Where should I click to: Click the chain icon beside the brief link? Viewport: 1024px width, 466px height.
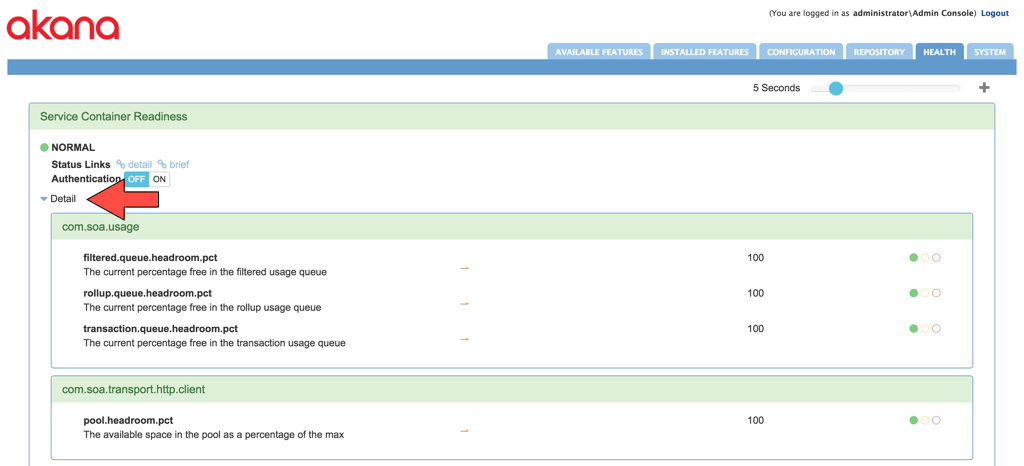pos(162,164)
